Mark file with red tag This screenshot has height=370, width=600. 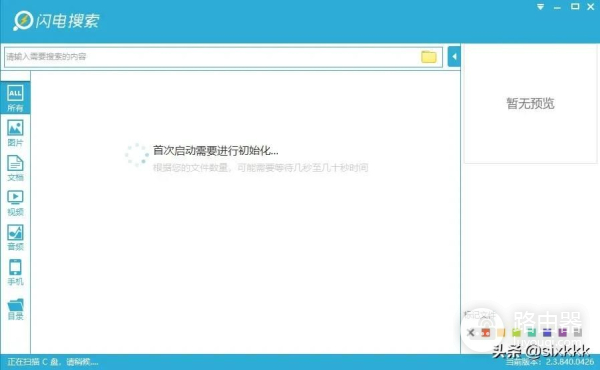pos(486,333)
